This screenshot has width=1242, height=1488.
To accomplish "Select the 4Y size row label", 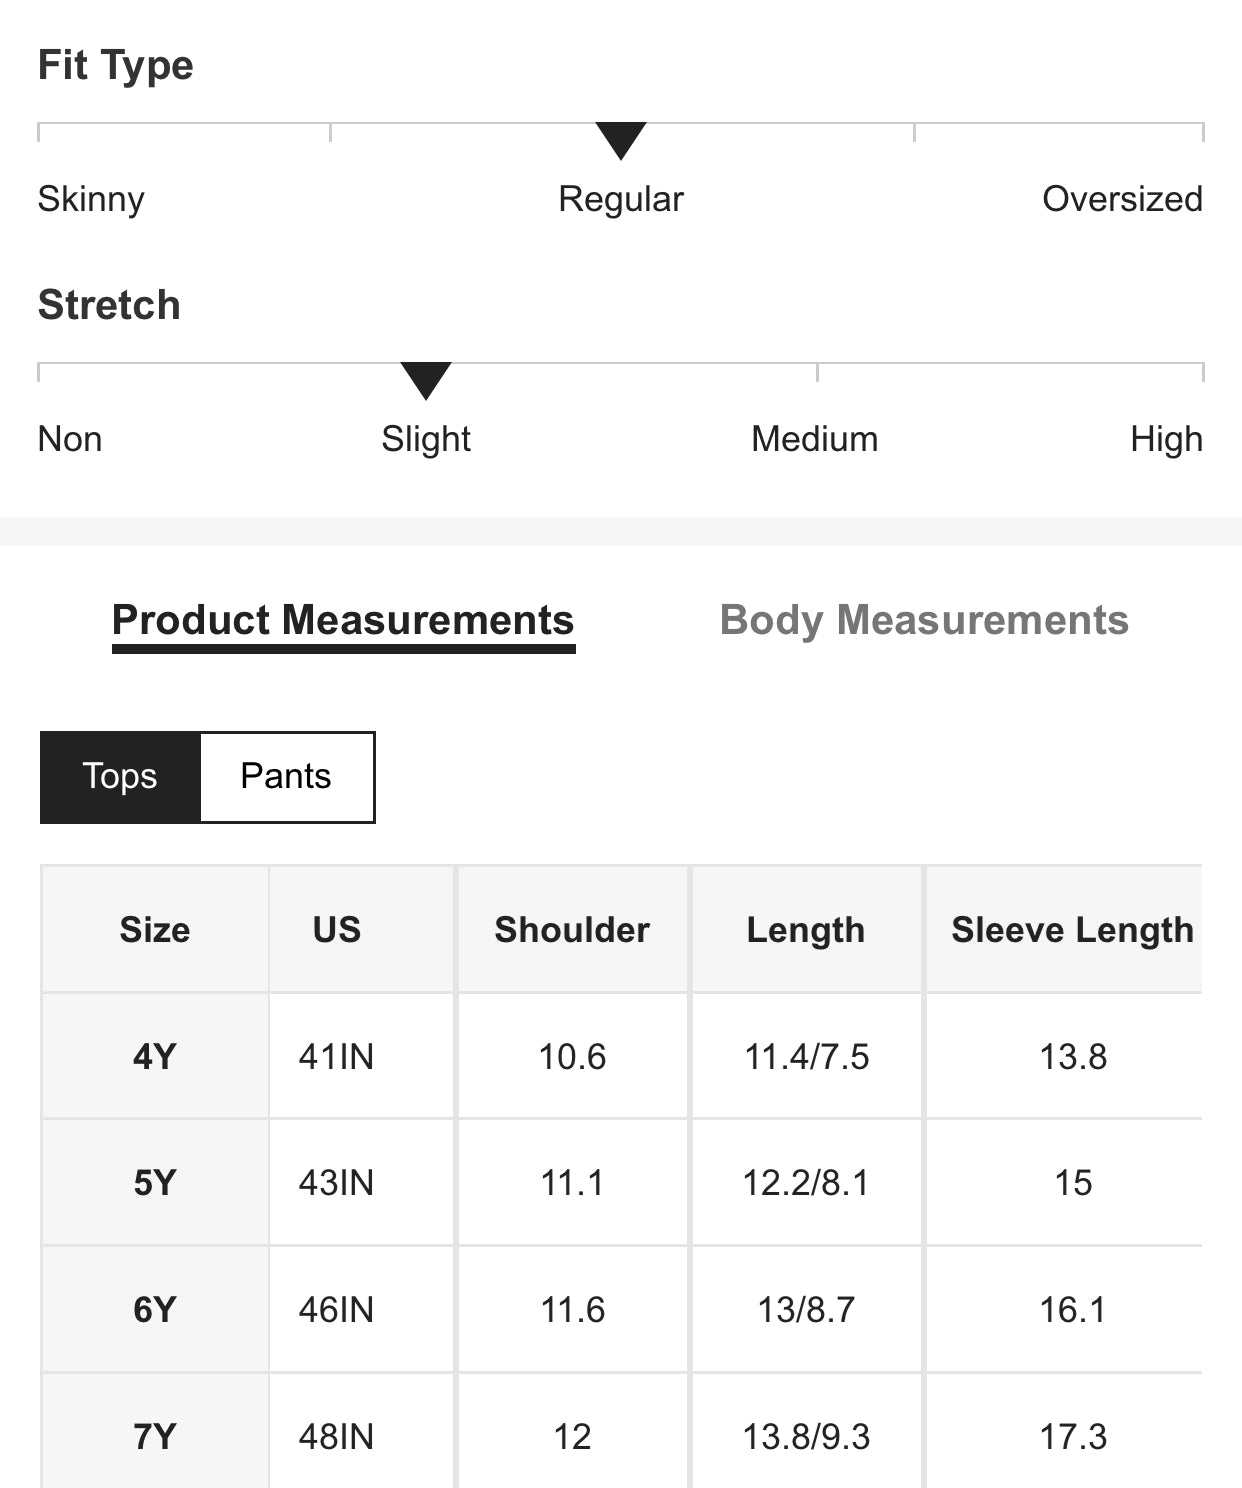I will coord(155,1057).
